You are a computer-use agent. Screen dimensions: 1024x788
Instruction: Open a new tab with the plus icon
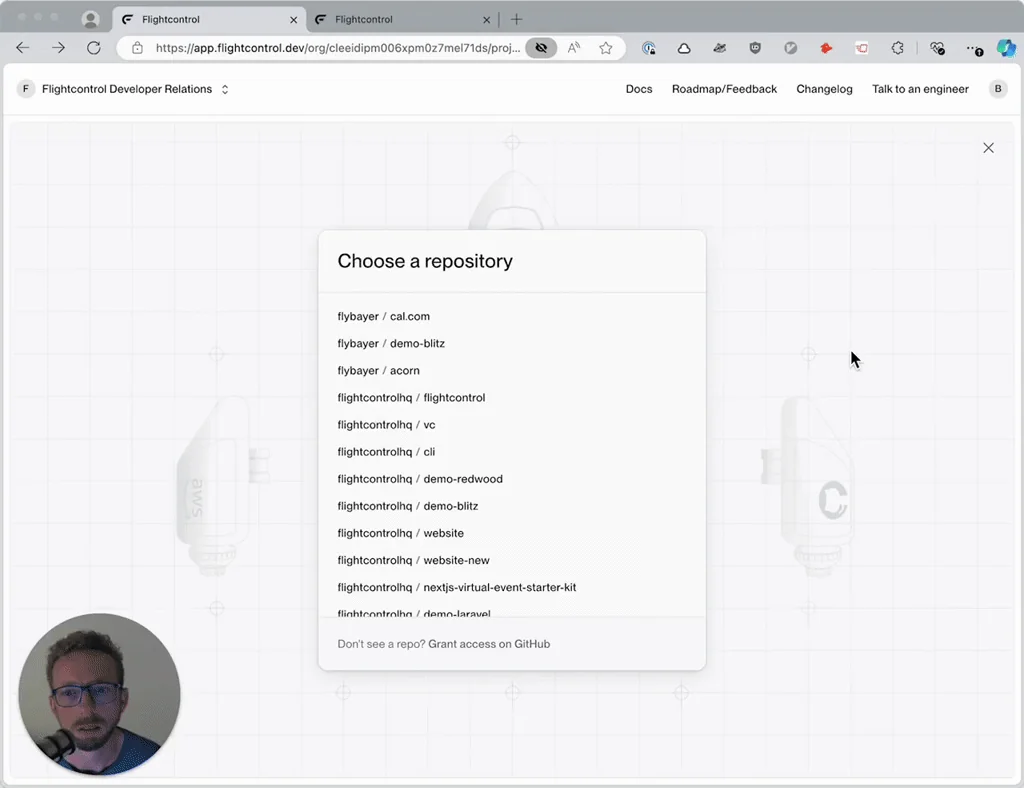pyautogui.click(x=517, y=20)
